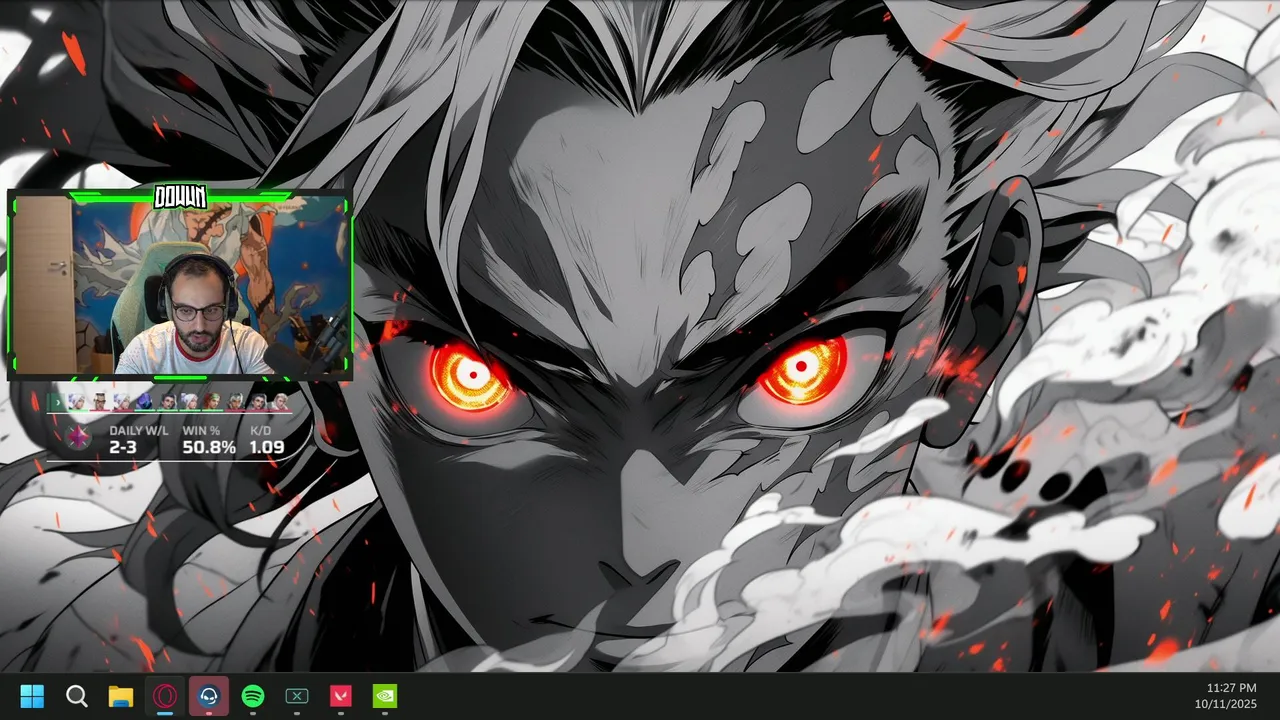Switch to the Opera GX browser

pos(165,696)
